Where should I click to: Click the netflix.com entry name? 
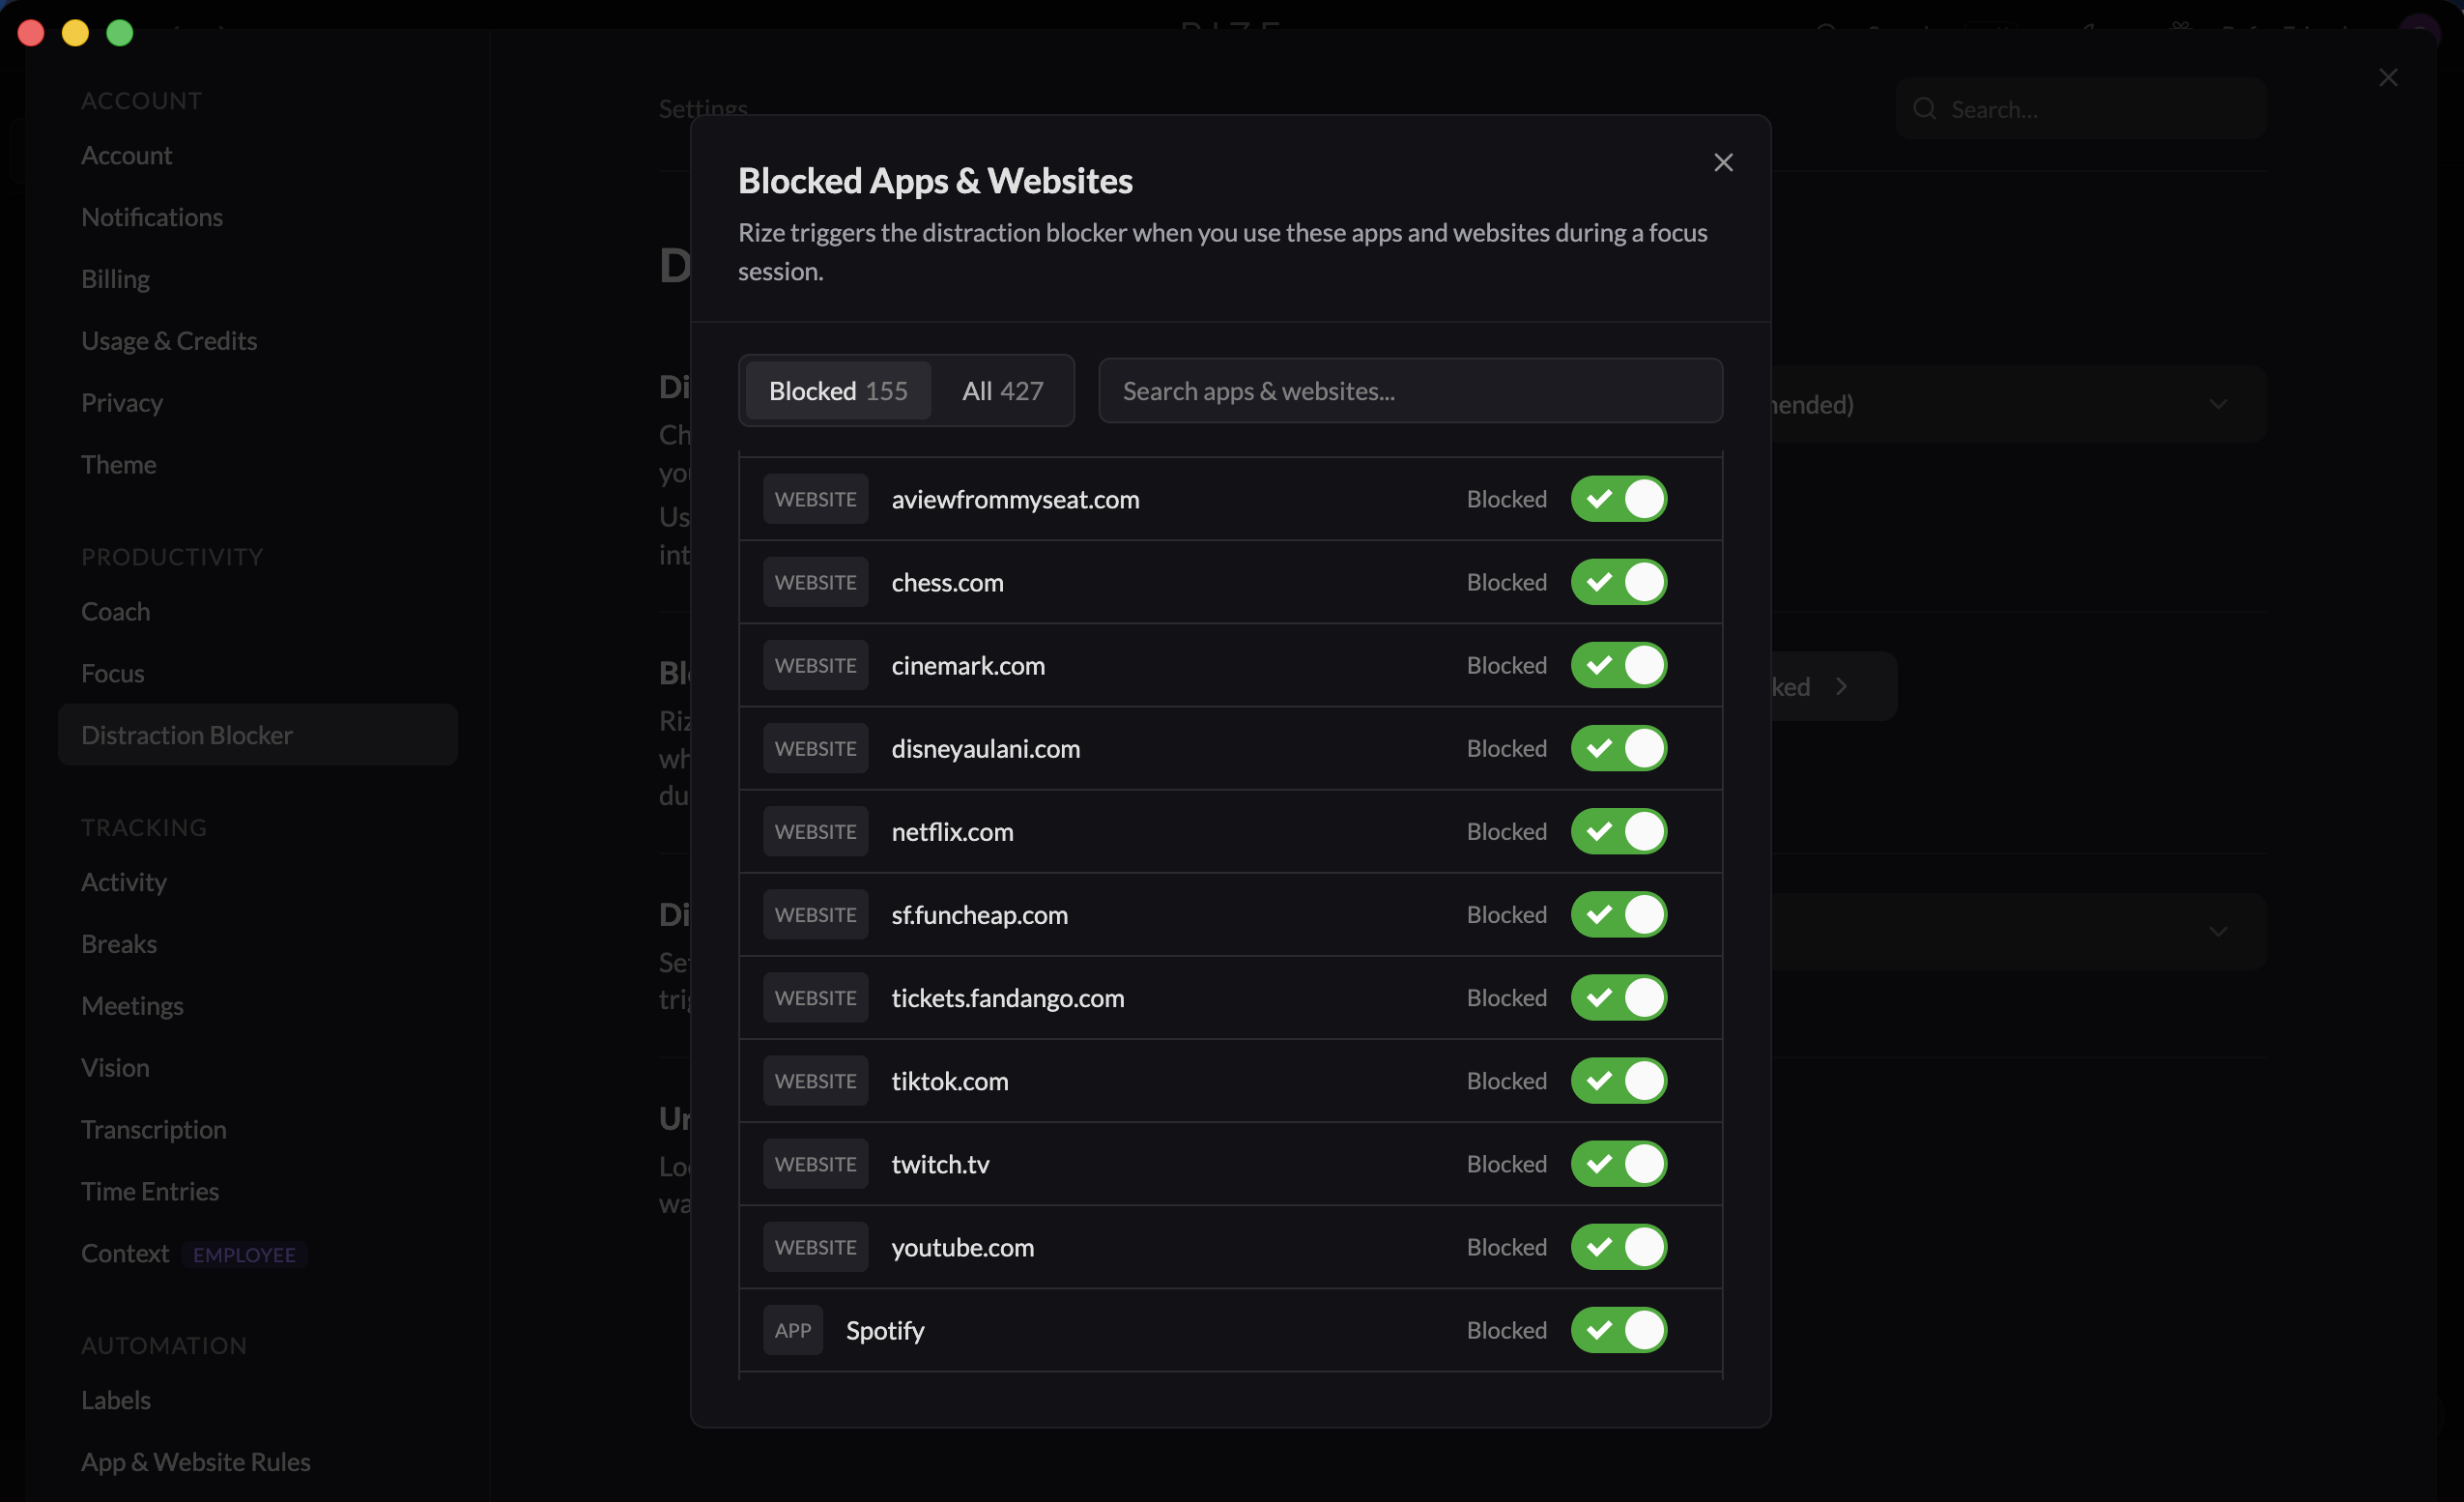pyautogui.click(x=952, y=831)
